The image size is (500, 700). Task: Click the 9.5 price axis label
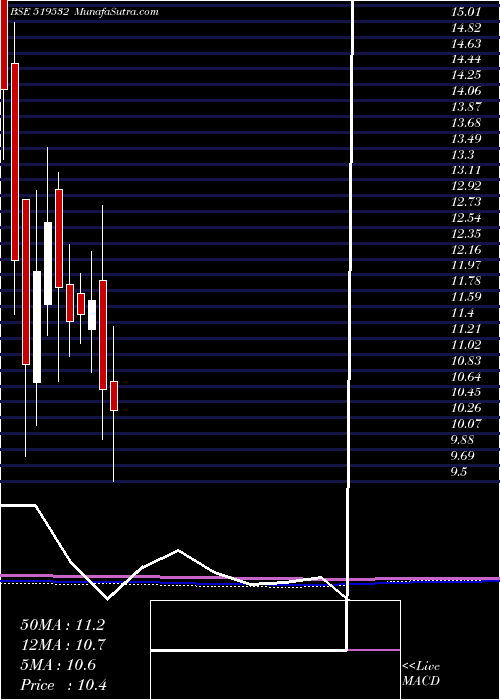pyautogui.click(x=459, y=472)
